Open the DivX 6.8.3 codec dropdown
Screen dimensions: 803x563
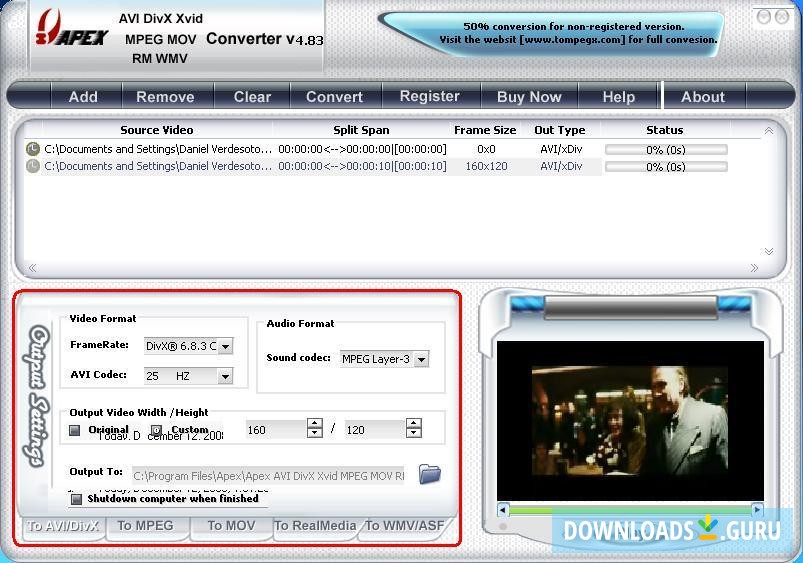(225, 346)
